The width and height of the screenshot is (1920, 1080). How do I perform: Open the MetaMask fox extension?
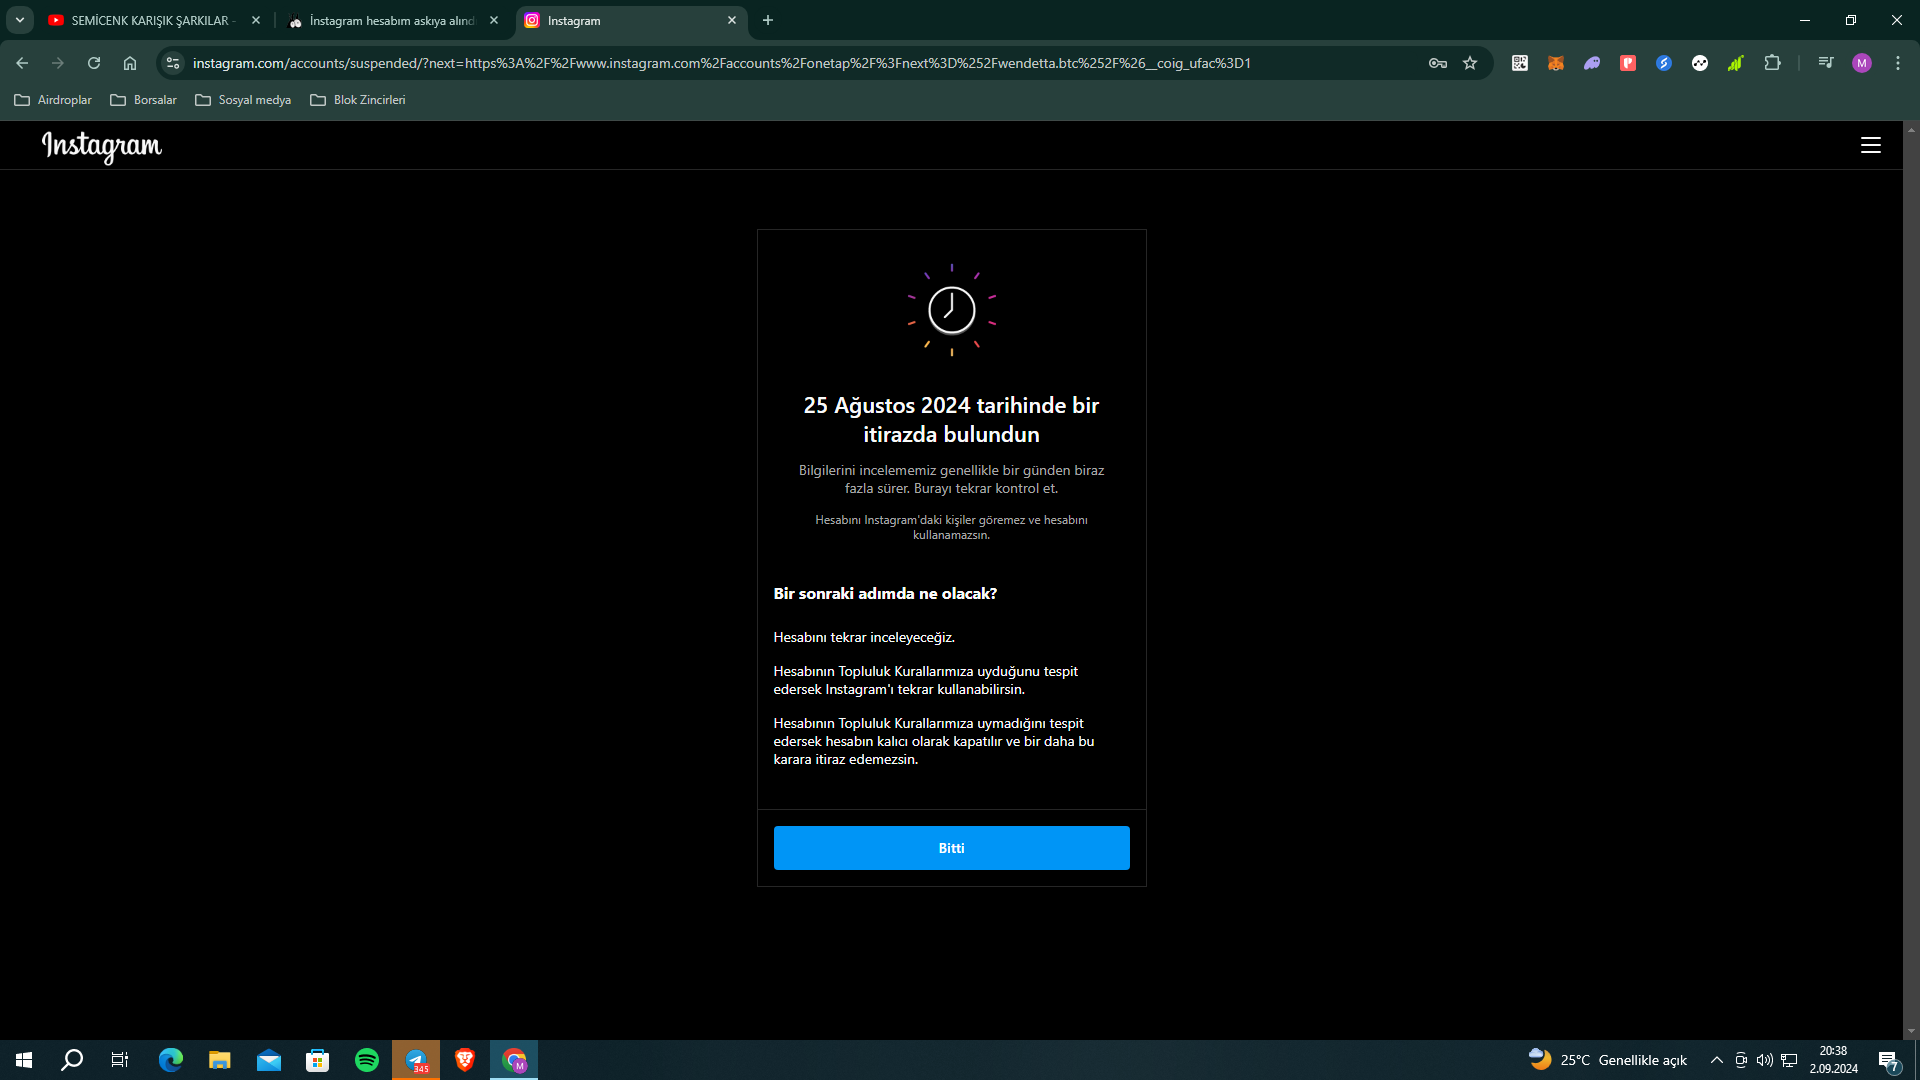1556,63
